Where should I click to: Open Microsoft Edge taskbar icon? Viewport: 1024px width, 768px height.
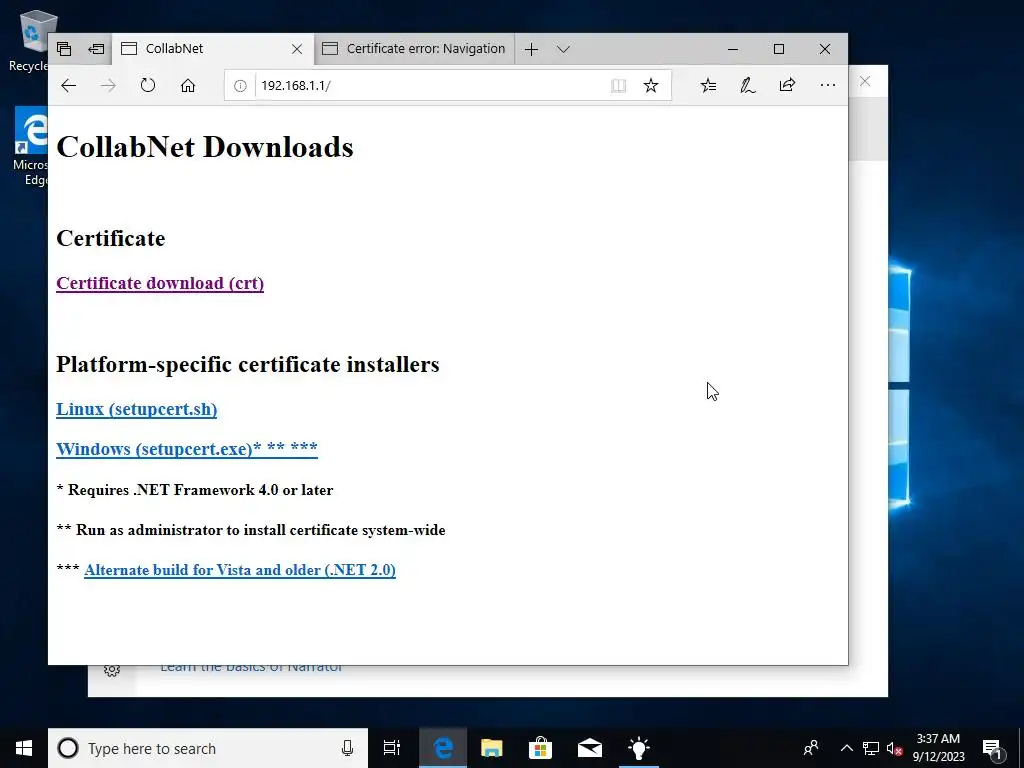pos(443,748)
